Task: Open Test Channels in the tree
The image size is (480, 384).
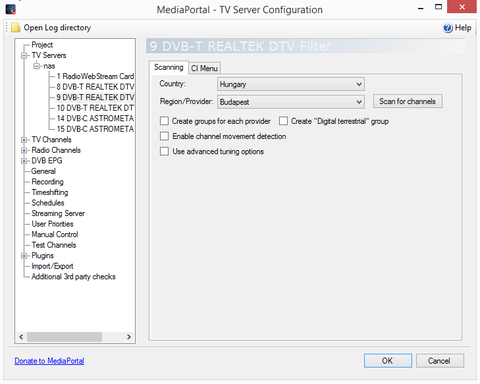Action: tap(54, 245)
